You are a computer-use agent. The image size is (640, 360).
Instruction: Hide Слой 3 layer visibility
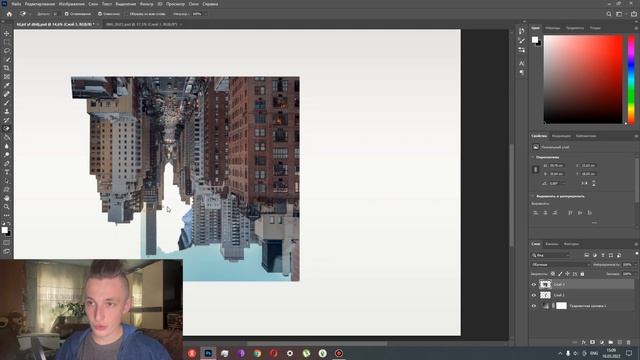pyautogui.click(x=533, y=284)
